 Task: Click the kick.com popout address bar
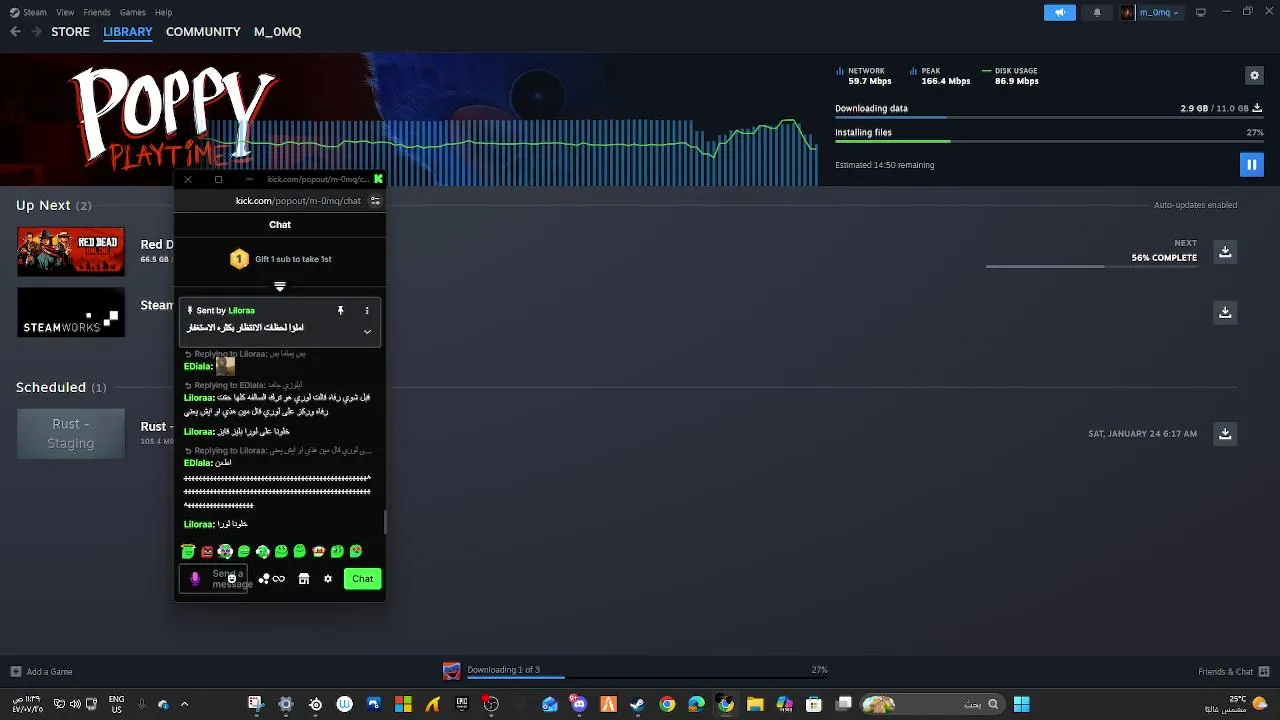tap(298, 201)
